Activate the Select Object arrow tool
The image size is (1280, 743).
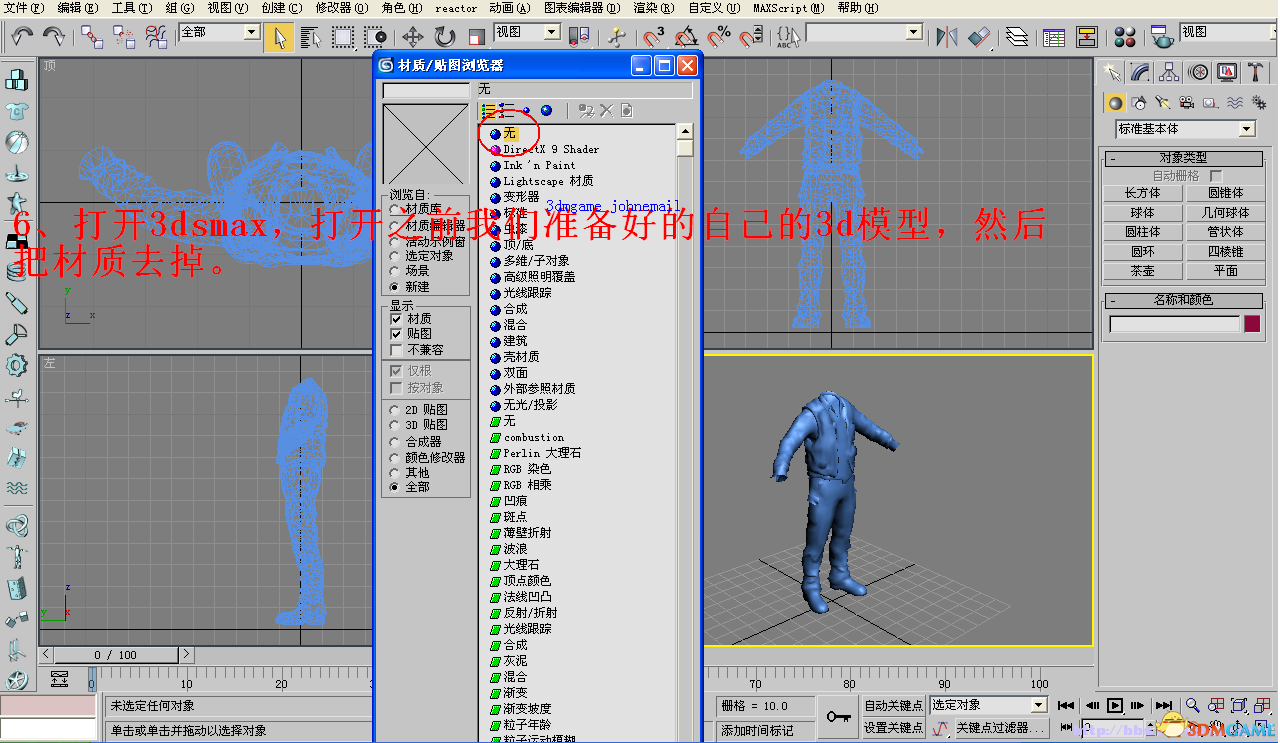coord(280,37)
